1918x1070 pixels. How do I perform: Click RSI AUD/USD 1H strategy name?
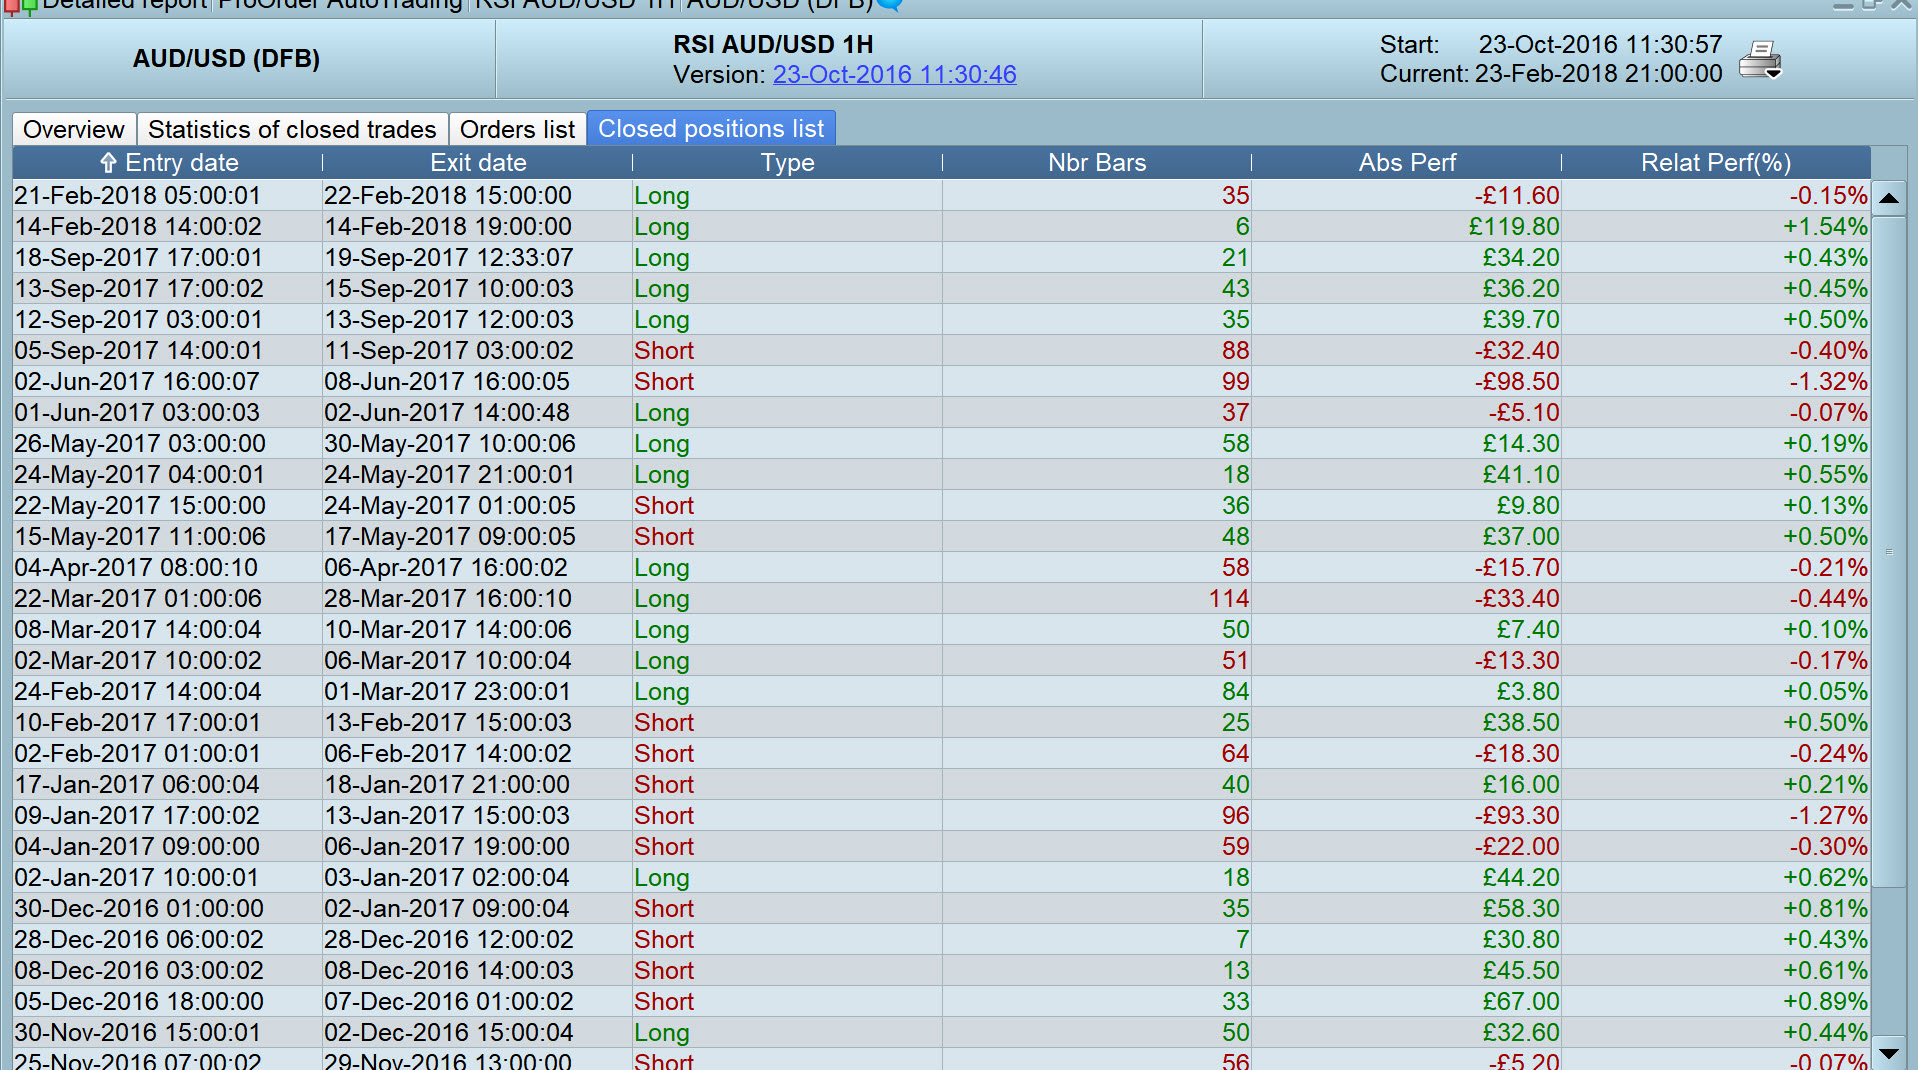pos(773,45)
